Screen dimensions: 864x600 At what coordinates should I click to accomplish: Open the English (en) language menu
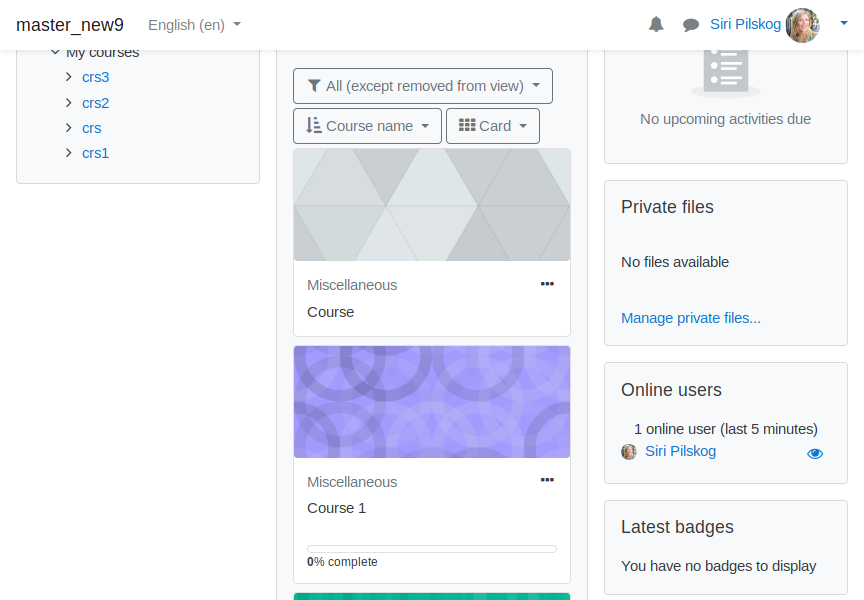pos(195,25)
